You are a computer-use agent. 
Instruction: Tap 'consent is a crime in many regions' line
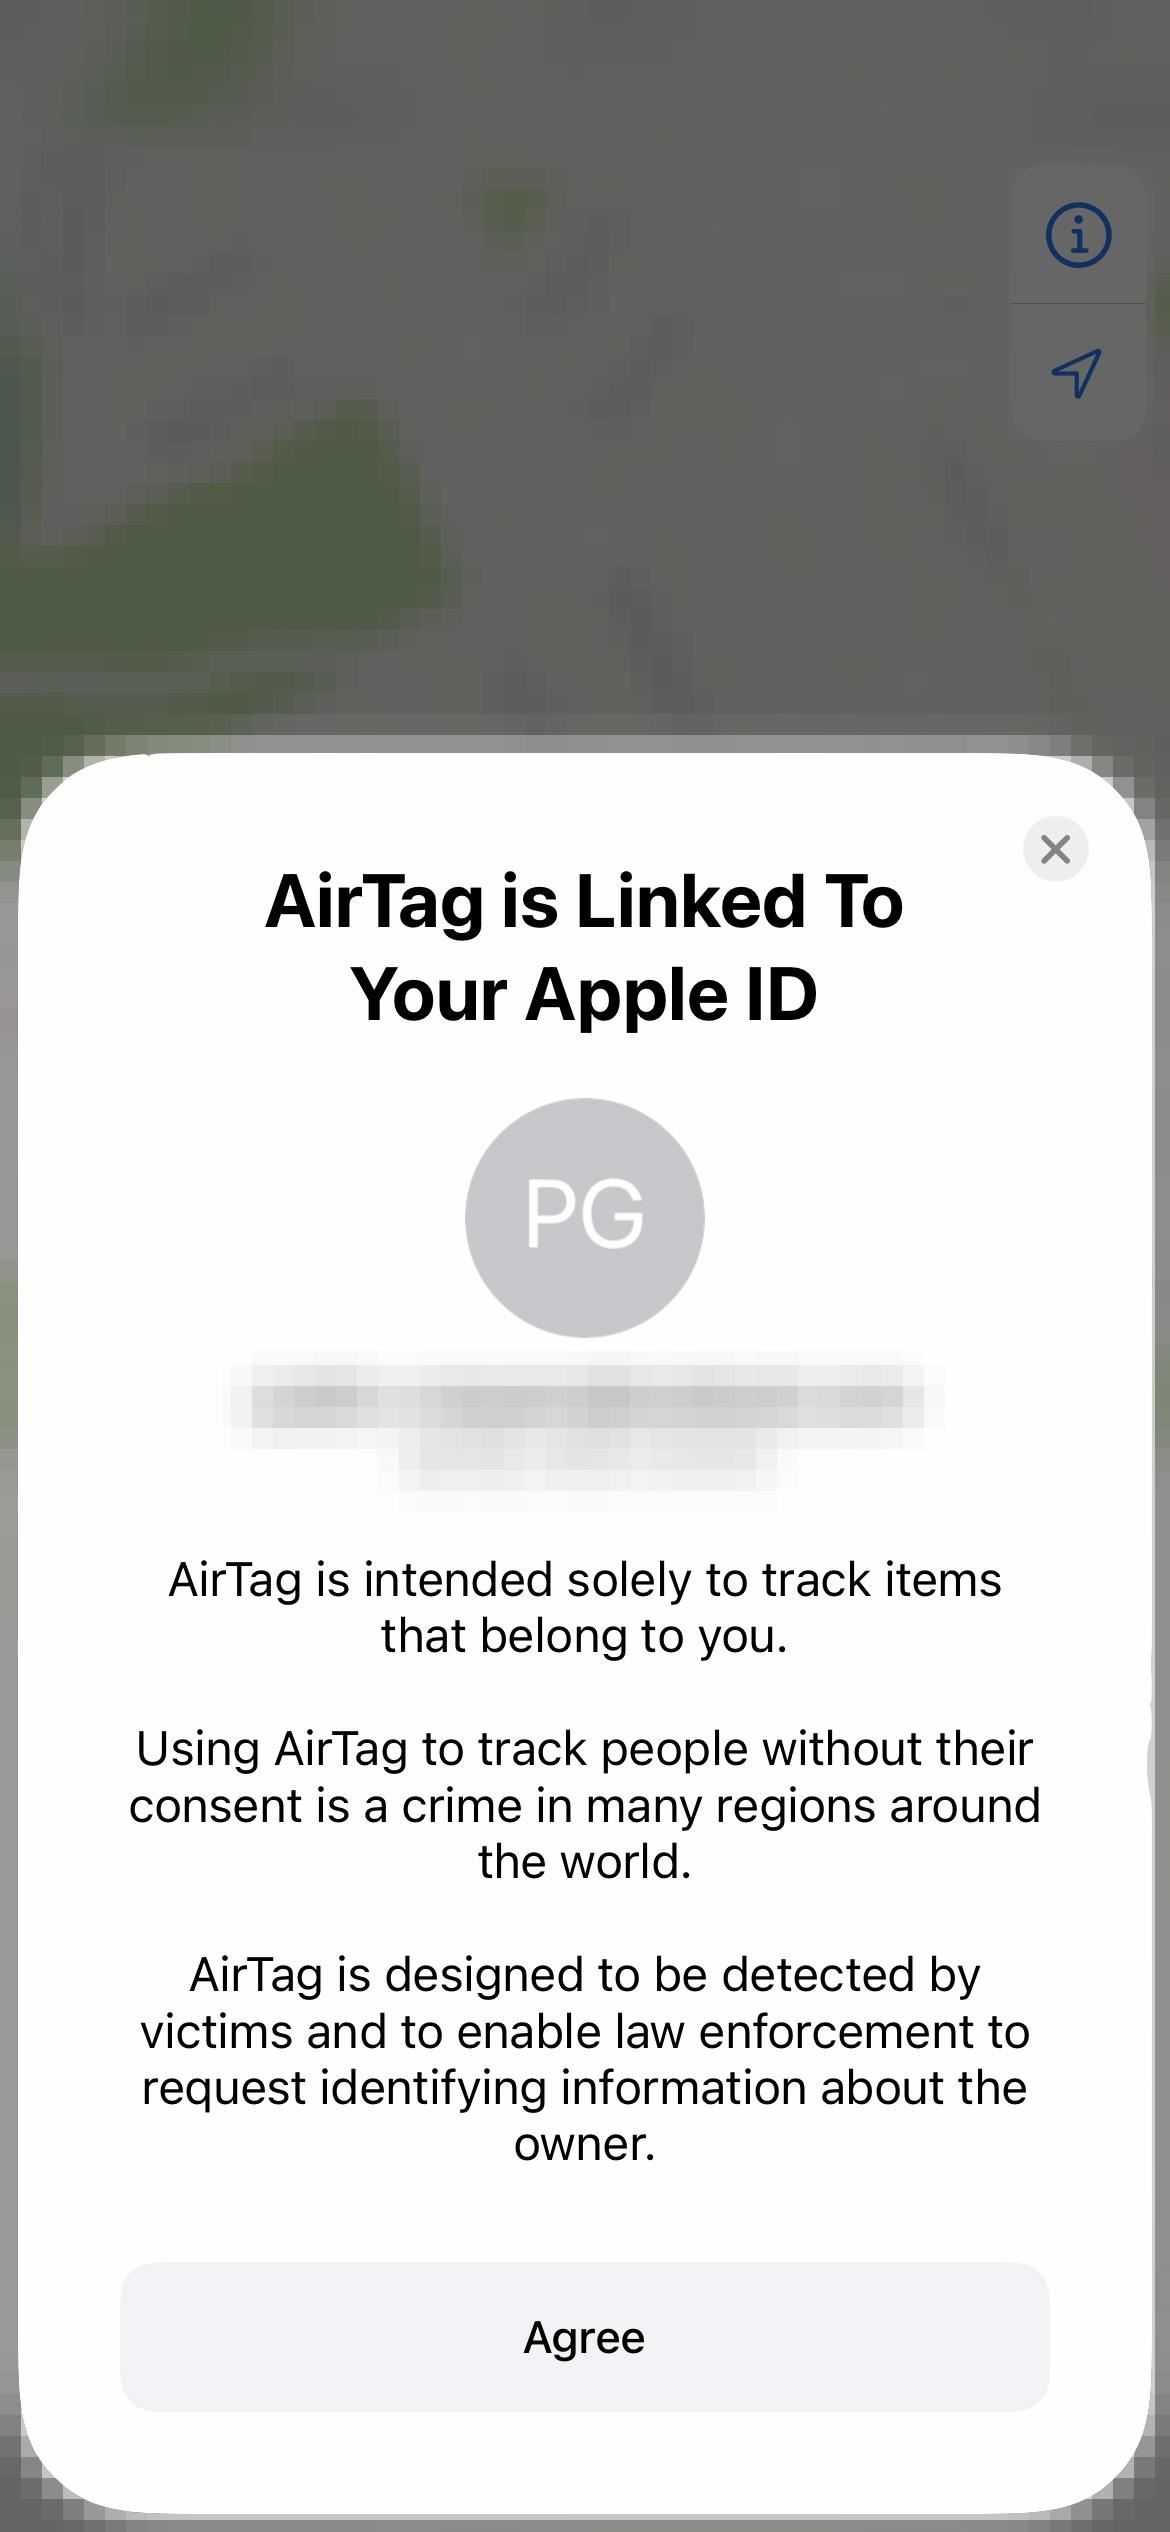(585, 1806)
